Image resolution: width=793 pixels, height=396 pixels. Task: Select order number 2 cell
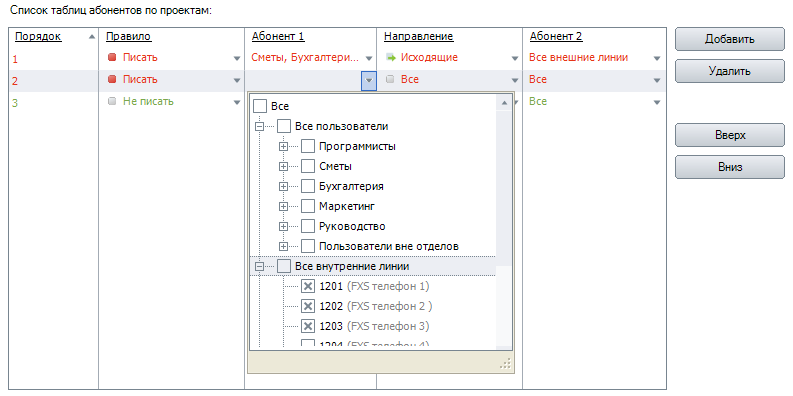(x=15, y=81)
